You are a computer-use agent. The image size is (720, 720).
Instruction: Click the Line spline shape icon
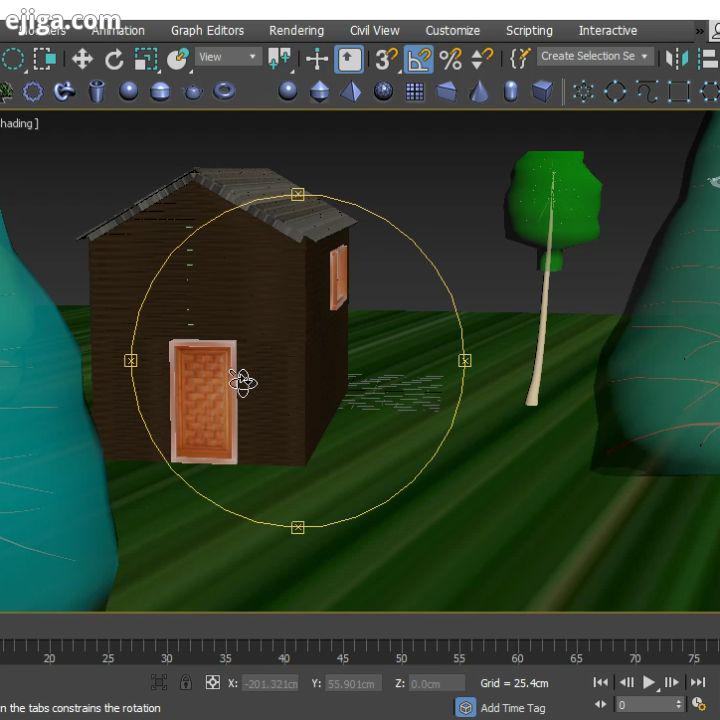pos(647,92)
